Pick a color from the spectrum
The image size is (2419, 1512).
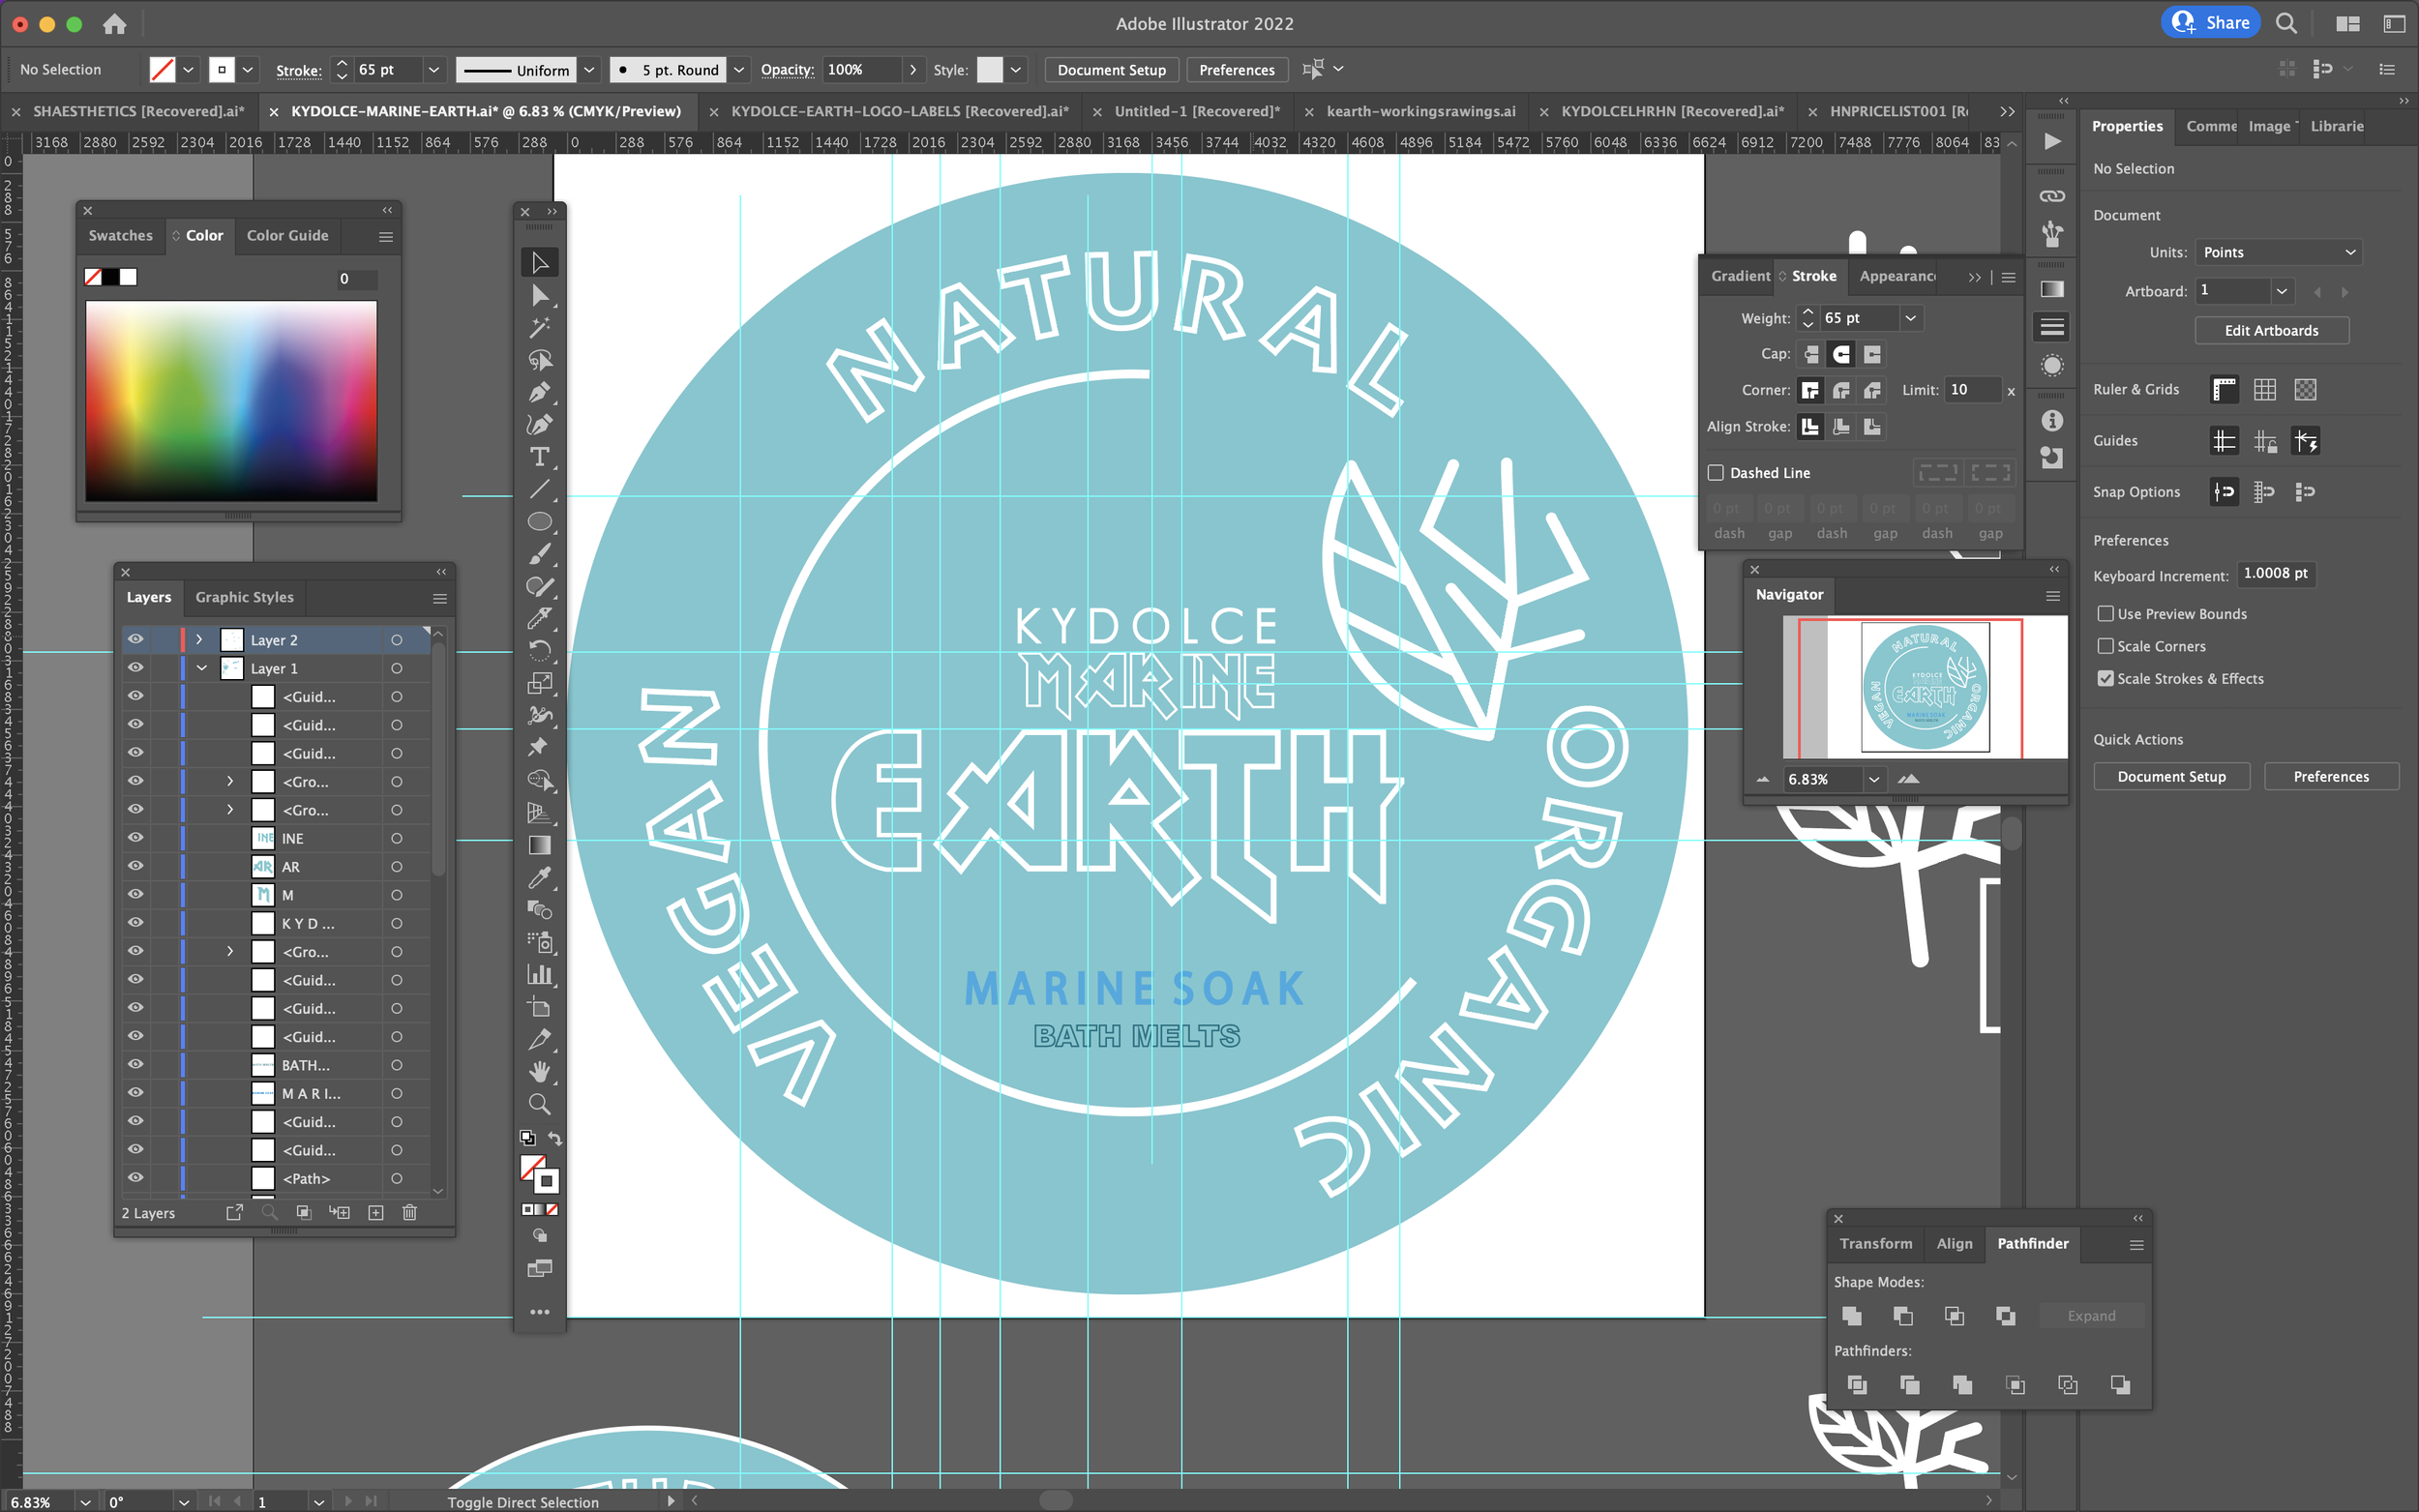click(x=231, y=401)
